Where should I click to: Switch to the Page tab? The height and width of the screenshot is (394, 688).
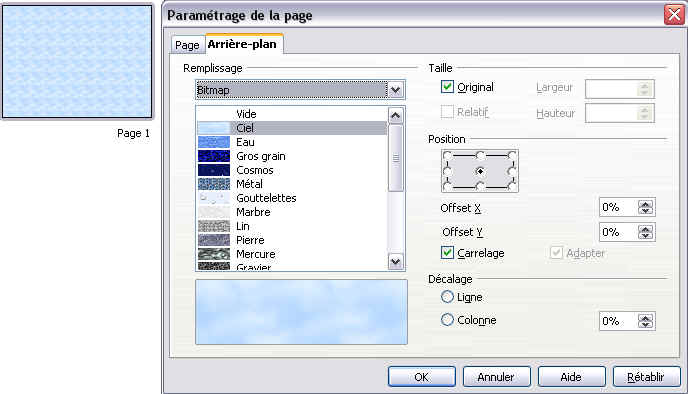click(187, 45)
